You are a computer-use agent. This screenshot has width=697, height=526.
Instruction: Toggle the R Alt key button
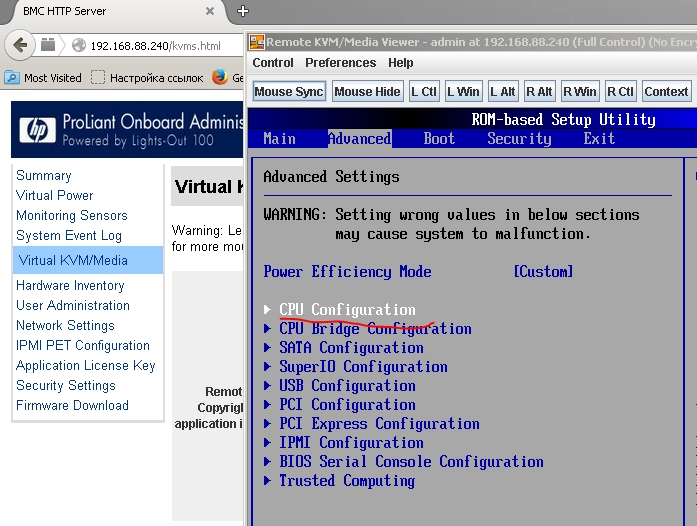pyautogui.click(x=539, y=92)
